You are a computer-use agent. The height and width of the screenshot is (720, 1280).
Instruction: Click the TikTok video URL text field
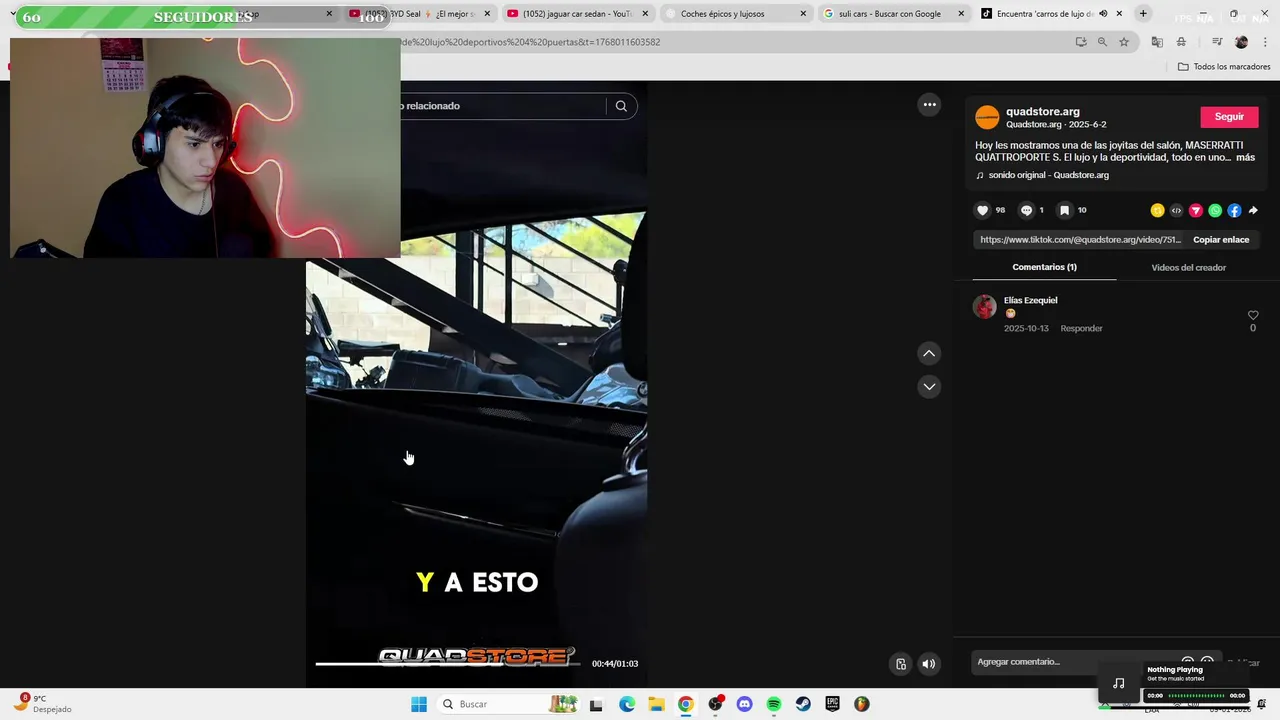(1080, 240)
